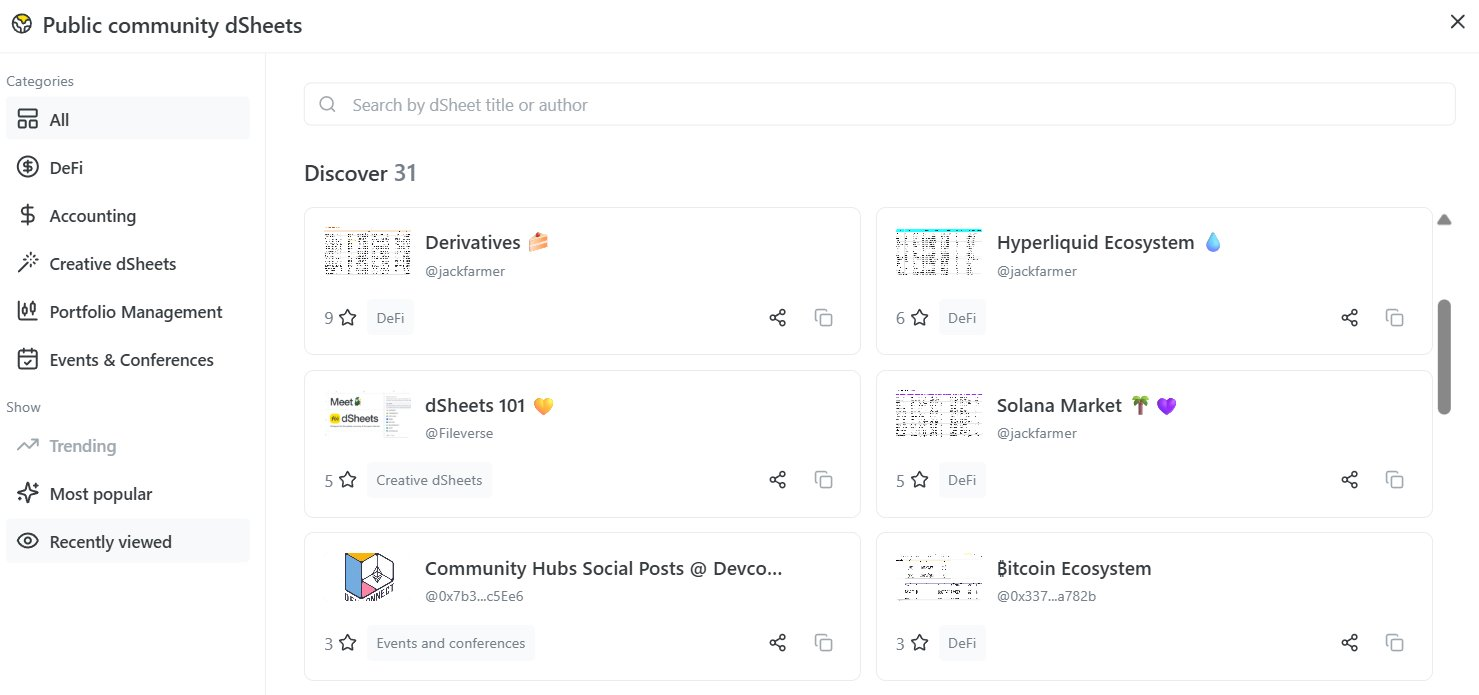The width and height of the screenshot is (1479, 695).
Task: Click the copy icon on Hyperliquid Ecosystem card
Action: 1394,318
